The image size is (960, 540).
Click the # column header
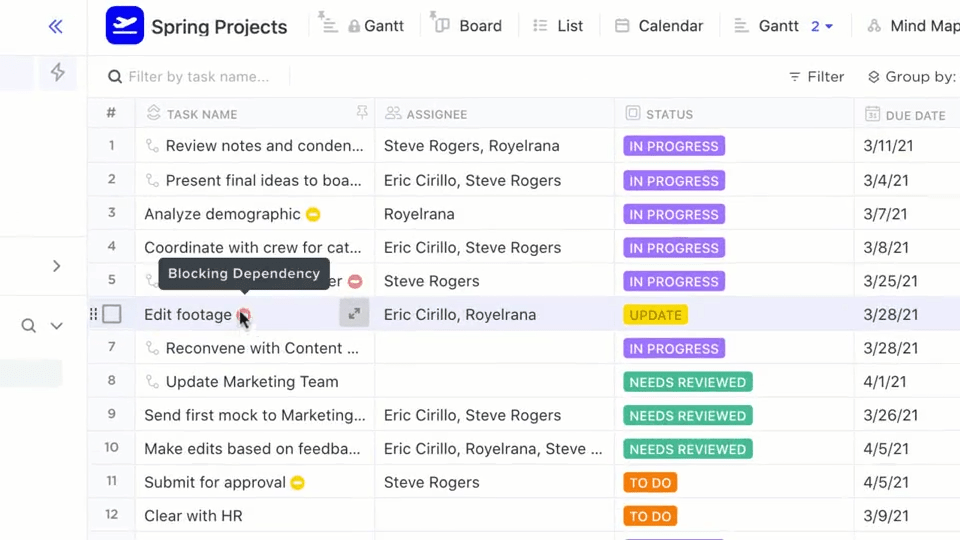pyautogui.click(x=111, y=113)
